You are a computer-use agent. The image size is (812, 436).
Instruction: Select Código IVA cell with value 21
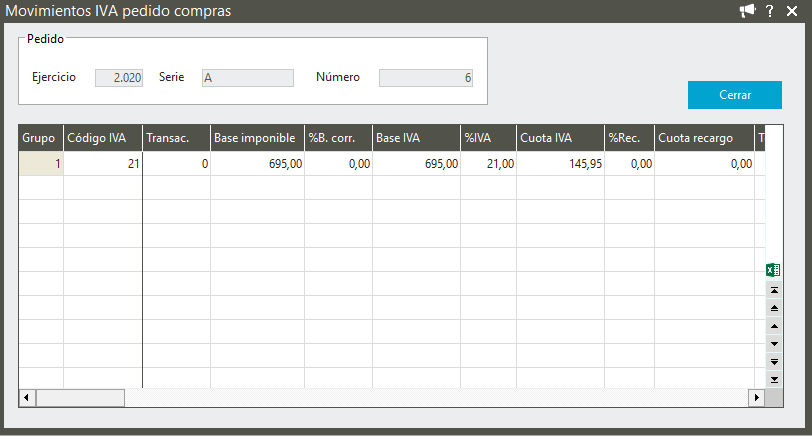[103, 164]
